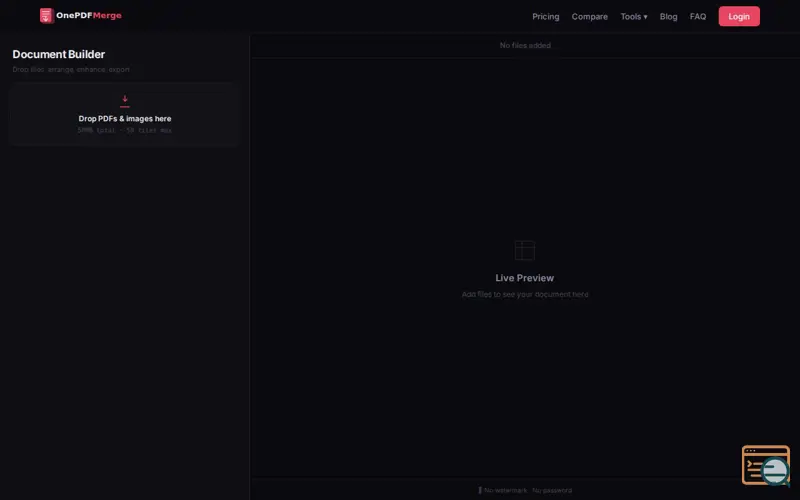Click the No password footer text
This screenshot has width=800, height=500.
[x=552, y=490]
